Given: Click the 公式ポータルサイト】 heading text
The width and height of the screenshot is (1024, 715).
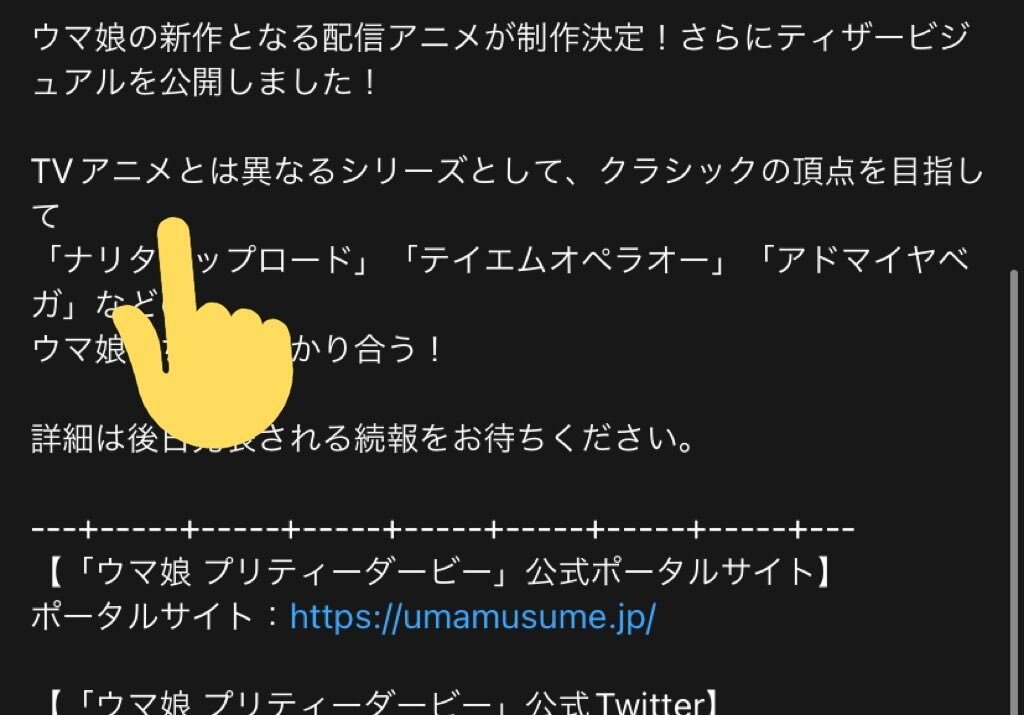Looking at the screenshot, I should (679, 571).
